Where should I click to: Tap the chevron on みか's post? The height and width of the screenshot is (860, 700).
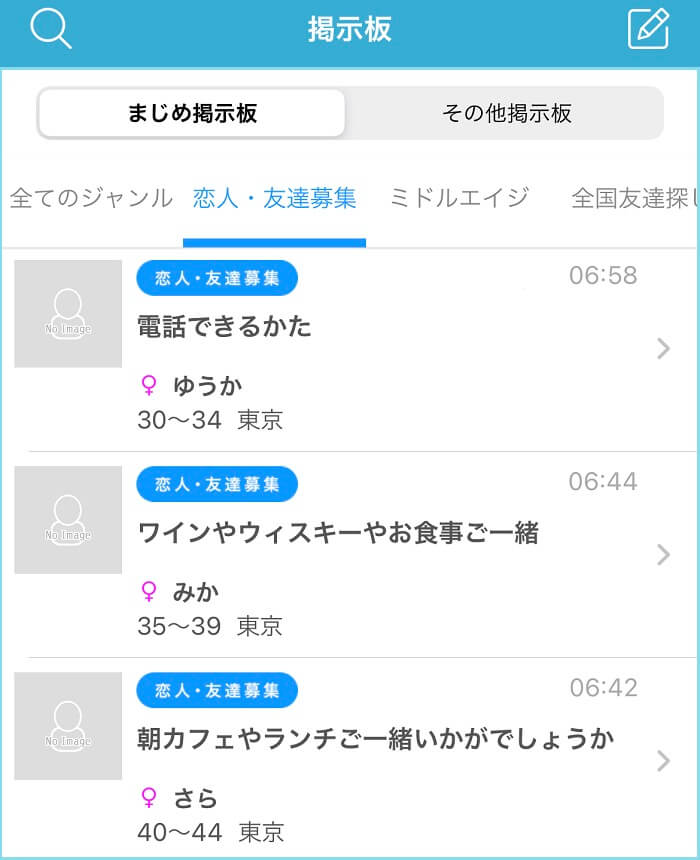(x=663, y=556)
